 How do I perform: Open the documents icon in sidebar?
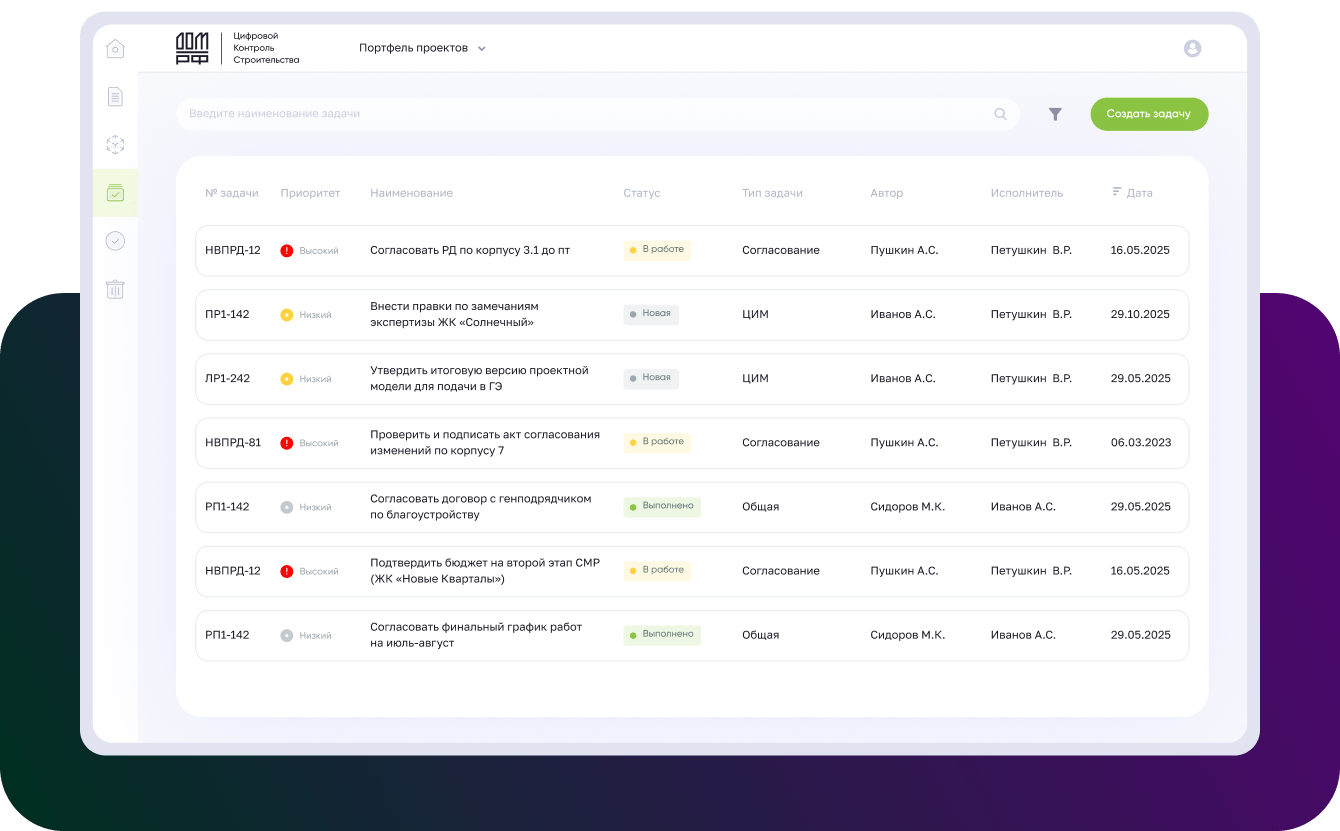coord(115,97)
